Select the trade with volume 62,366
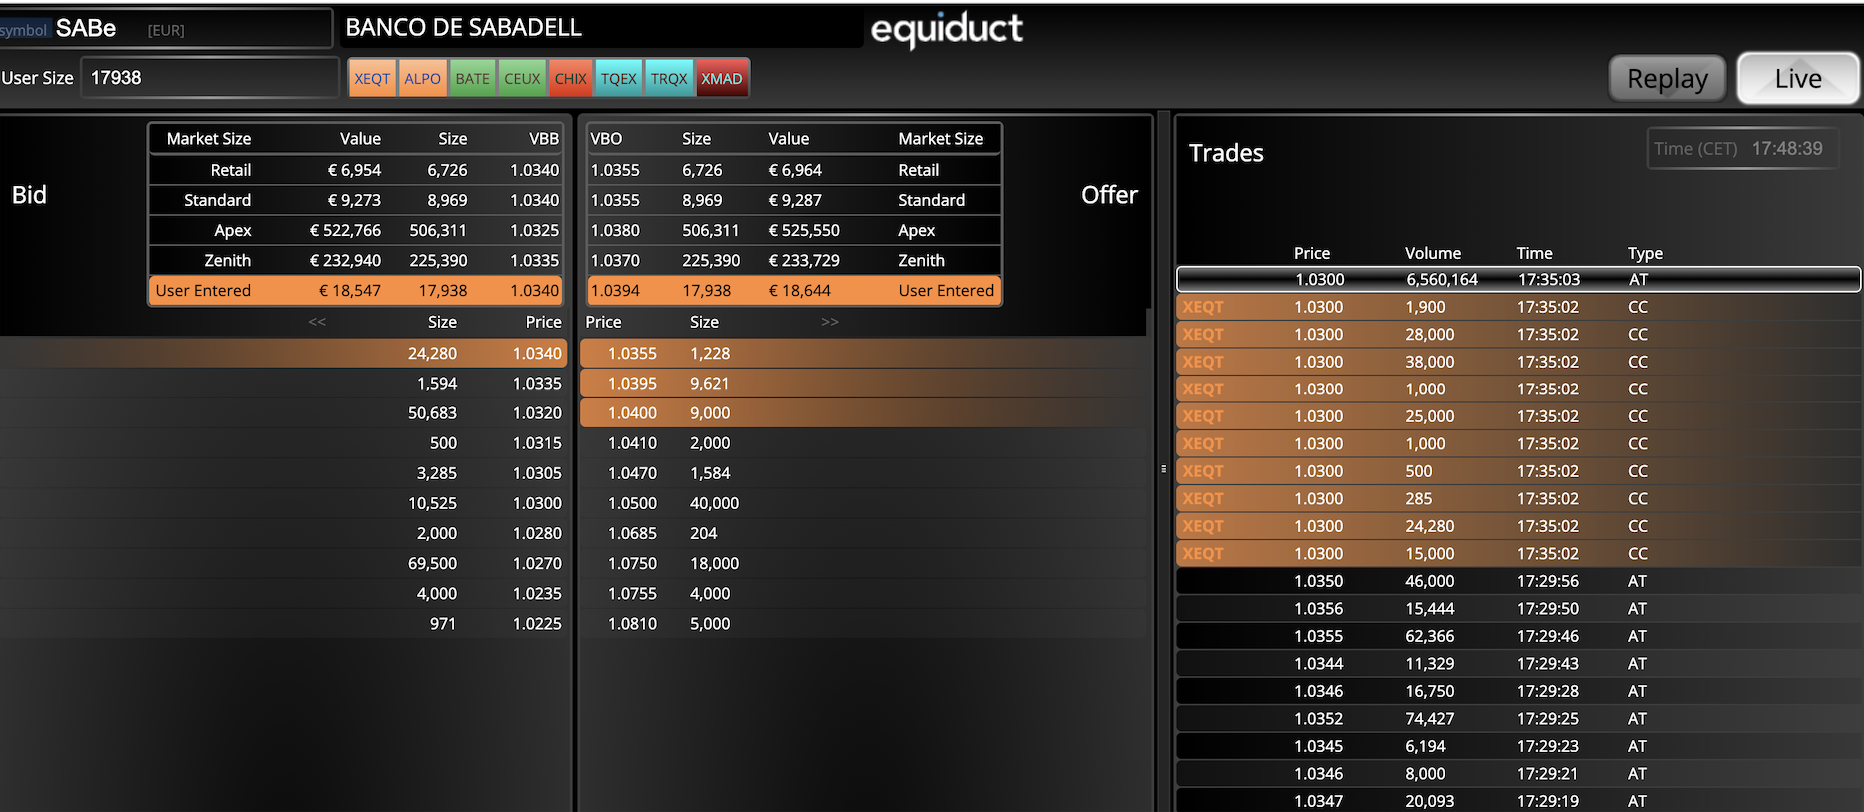Image resolution: width=1864 pixels, height=812 pixels. 1519,636
